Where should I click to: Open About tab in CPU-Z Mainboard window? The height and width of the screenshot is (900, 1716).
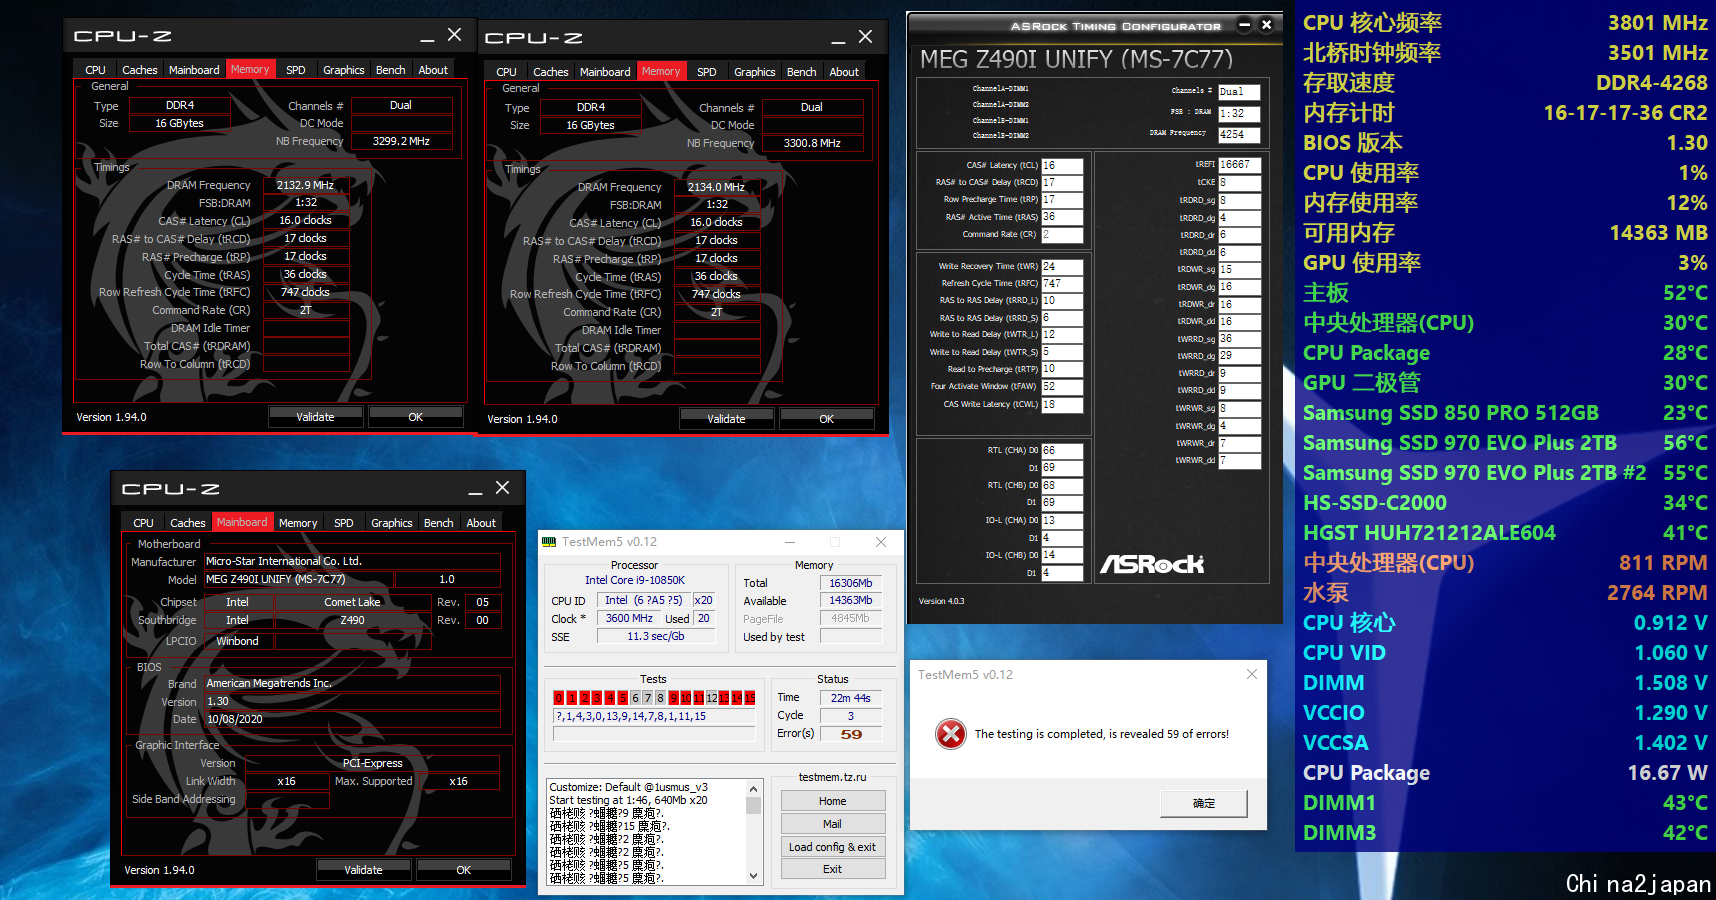point(481,523)
